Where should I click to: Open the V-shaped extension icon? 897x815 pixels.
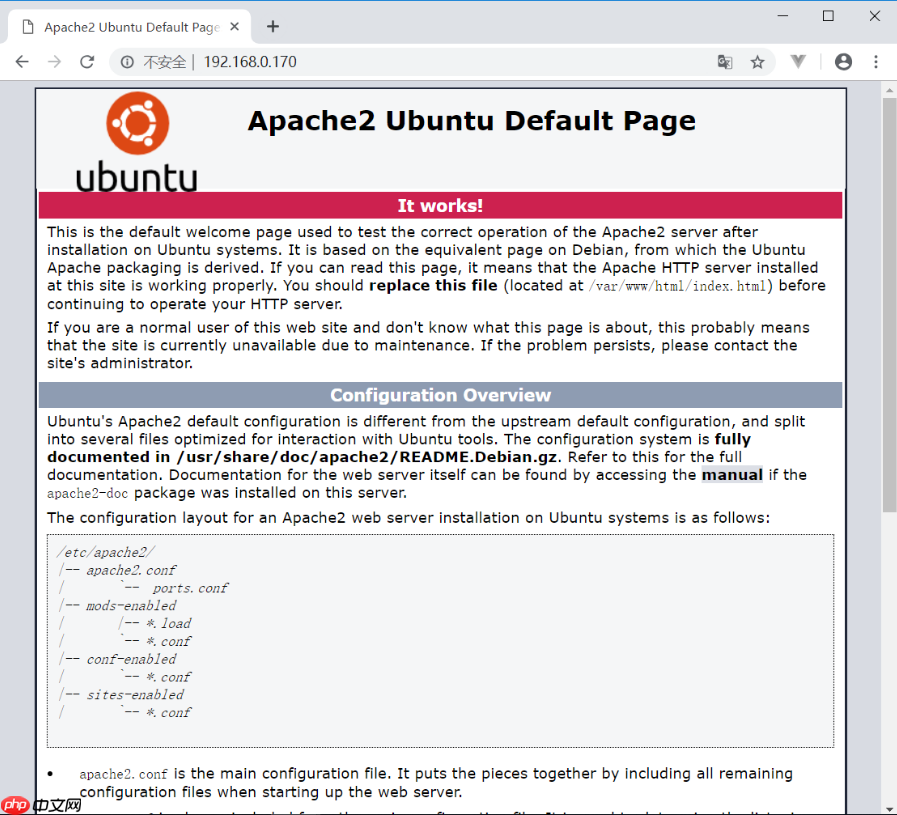(798, 61)
